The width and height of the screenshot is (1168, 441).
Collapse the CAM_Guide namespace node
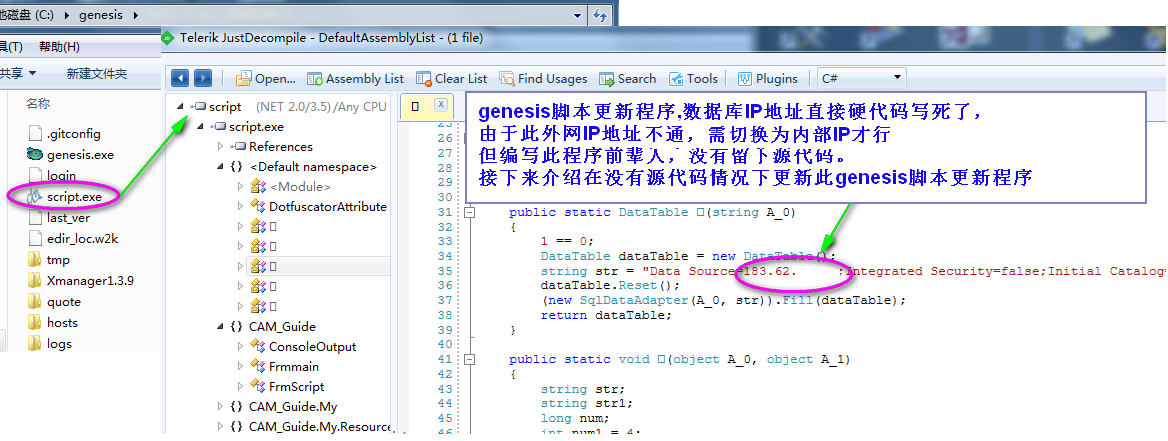click(220, 326)
